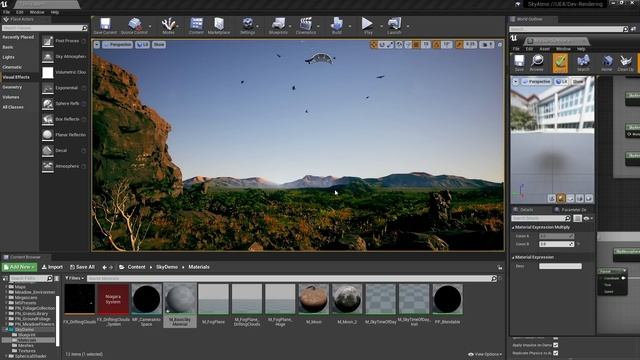Screen dimensions: 640x360
Task: Open the Modes toolbar icon
Action: pyautogui.click(x=168, y=26)
